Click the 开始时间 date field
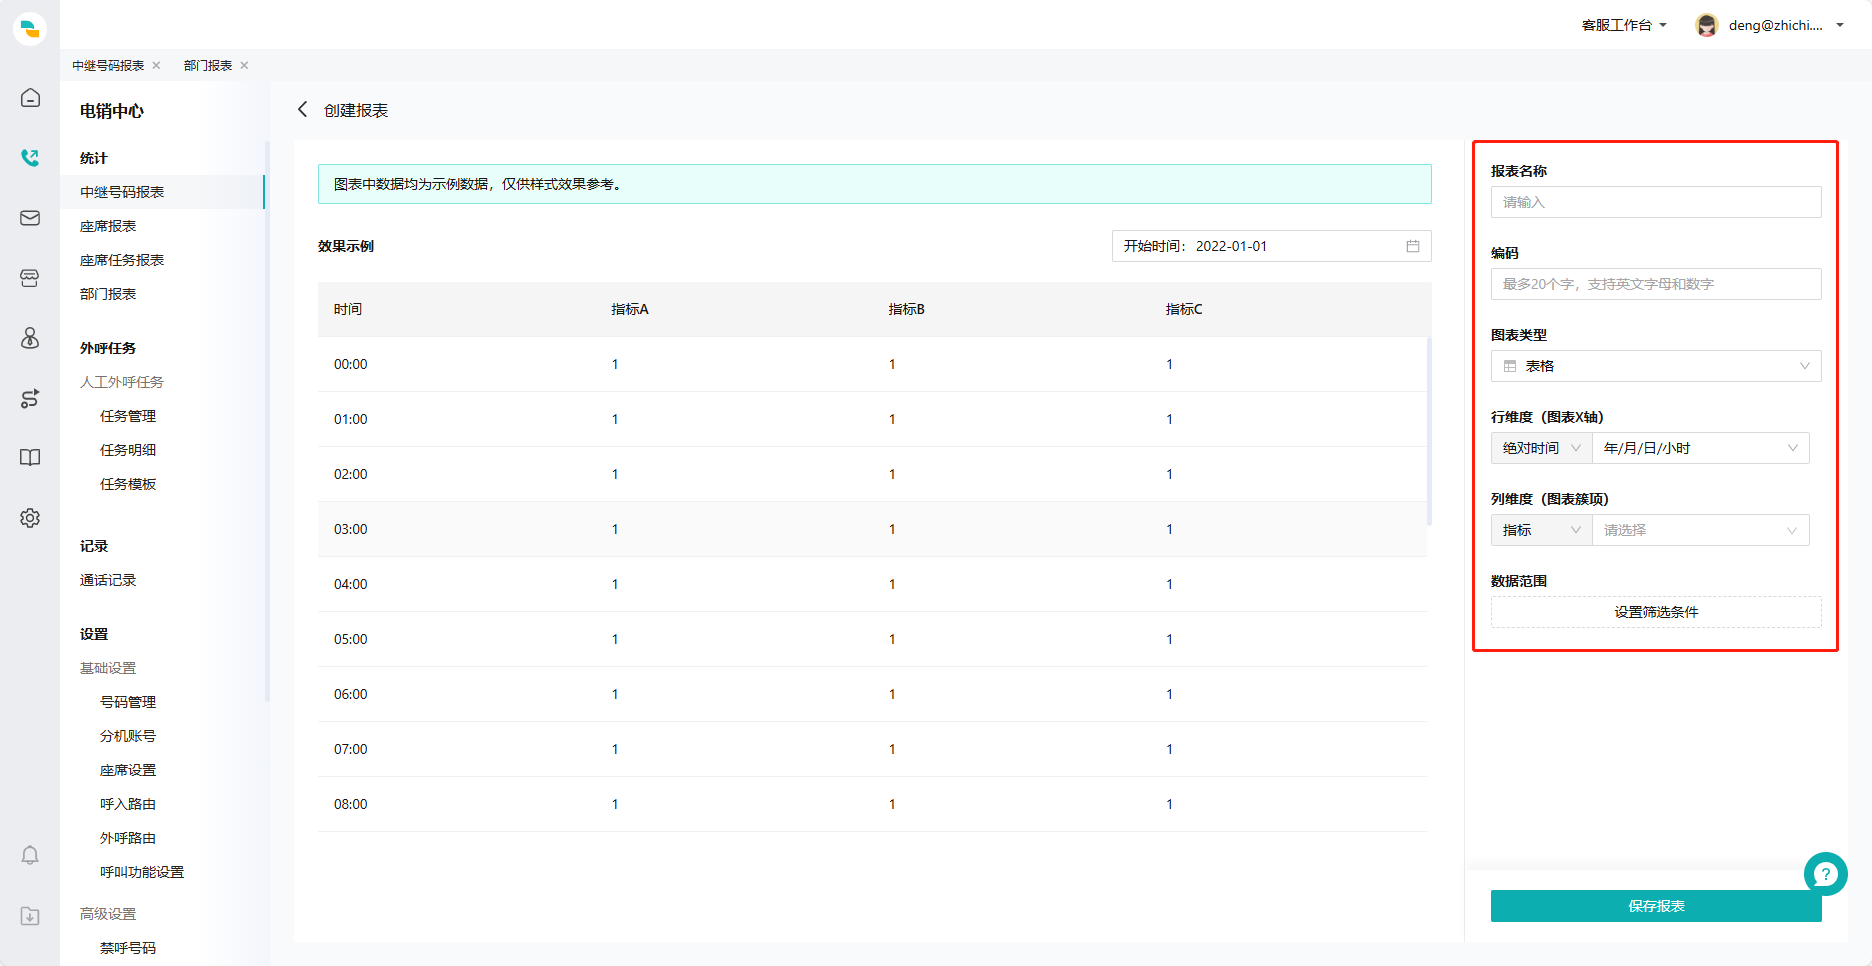Viewport: 1872px width, 966px height. point(1271,246)
